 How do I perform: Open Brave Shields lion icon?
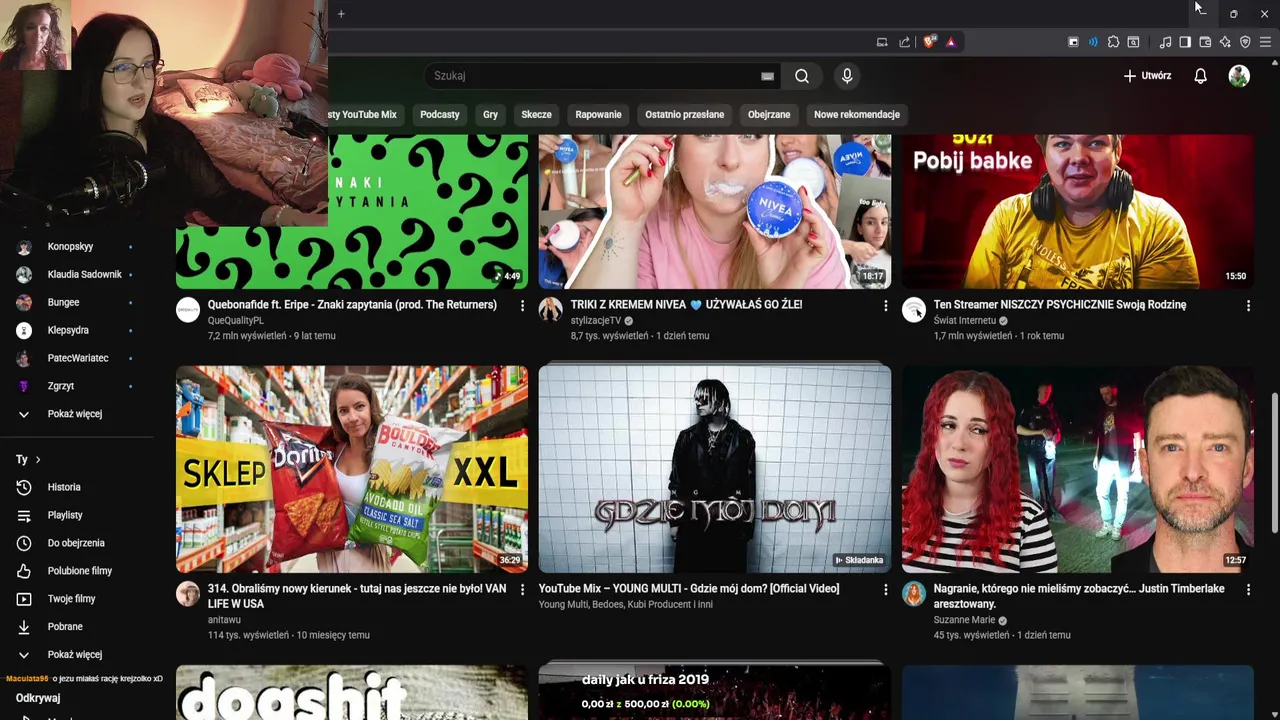(930, 42)
